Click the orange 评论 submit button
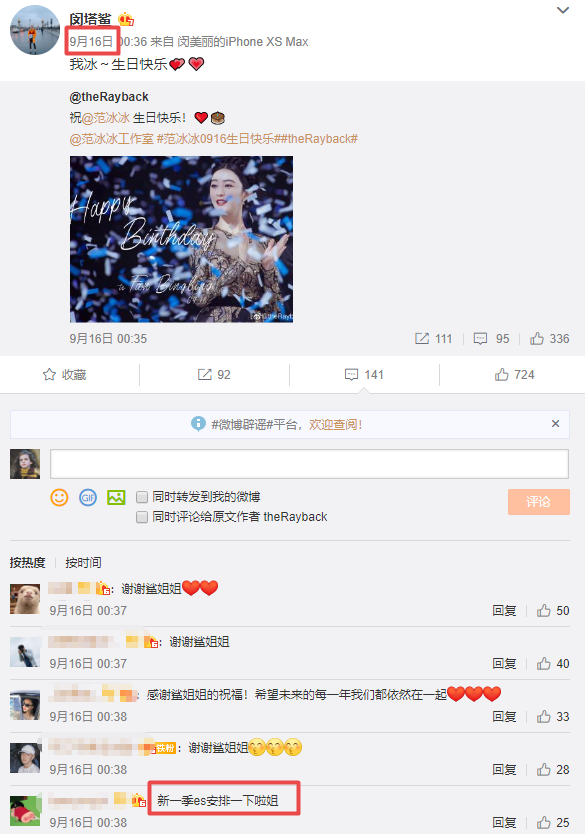 pyautogui.click(x=539, y=502)
